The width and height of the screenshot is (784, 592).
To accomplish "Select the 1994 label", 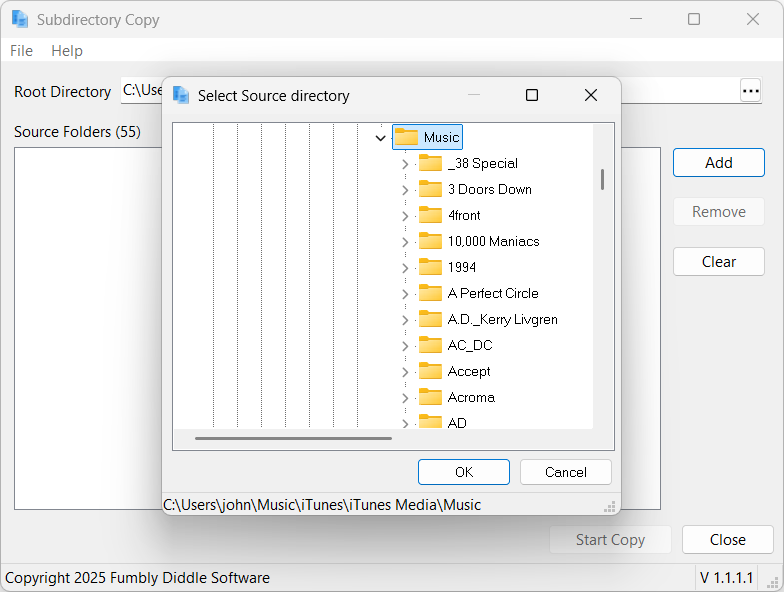I will 462,267.
